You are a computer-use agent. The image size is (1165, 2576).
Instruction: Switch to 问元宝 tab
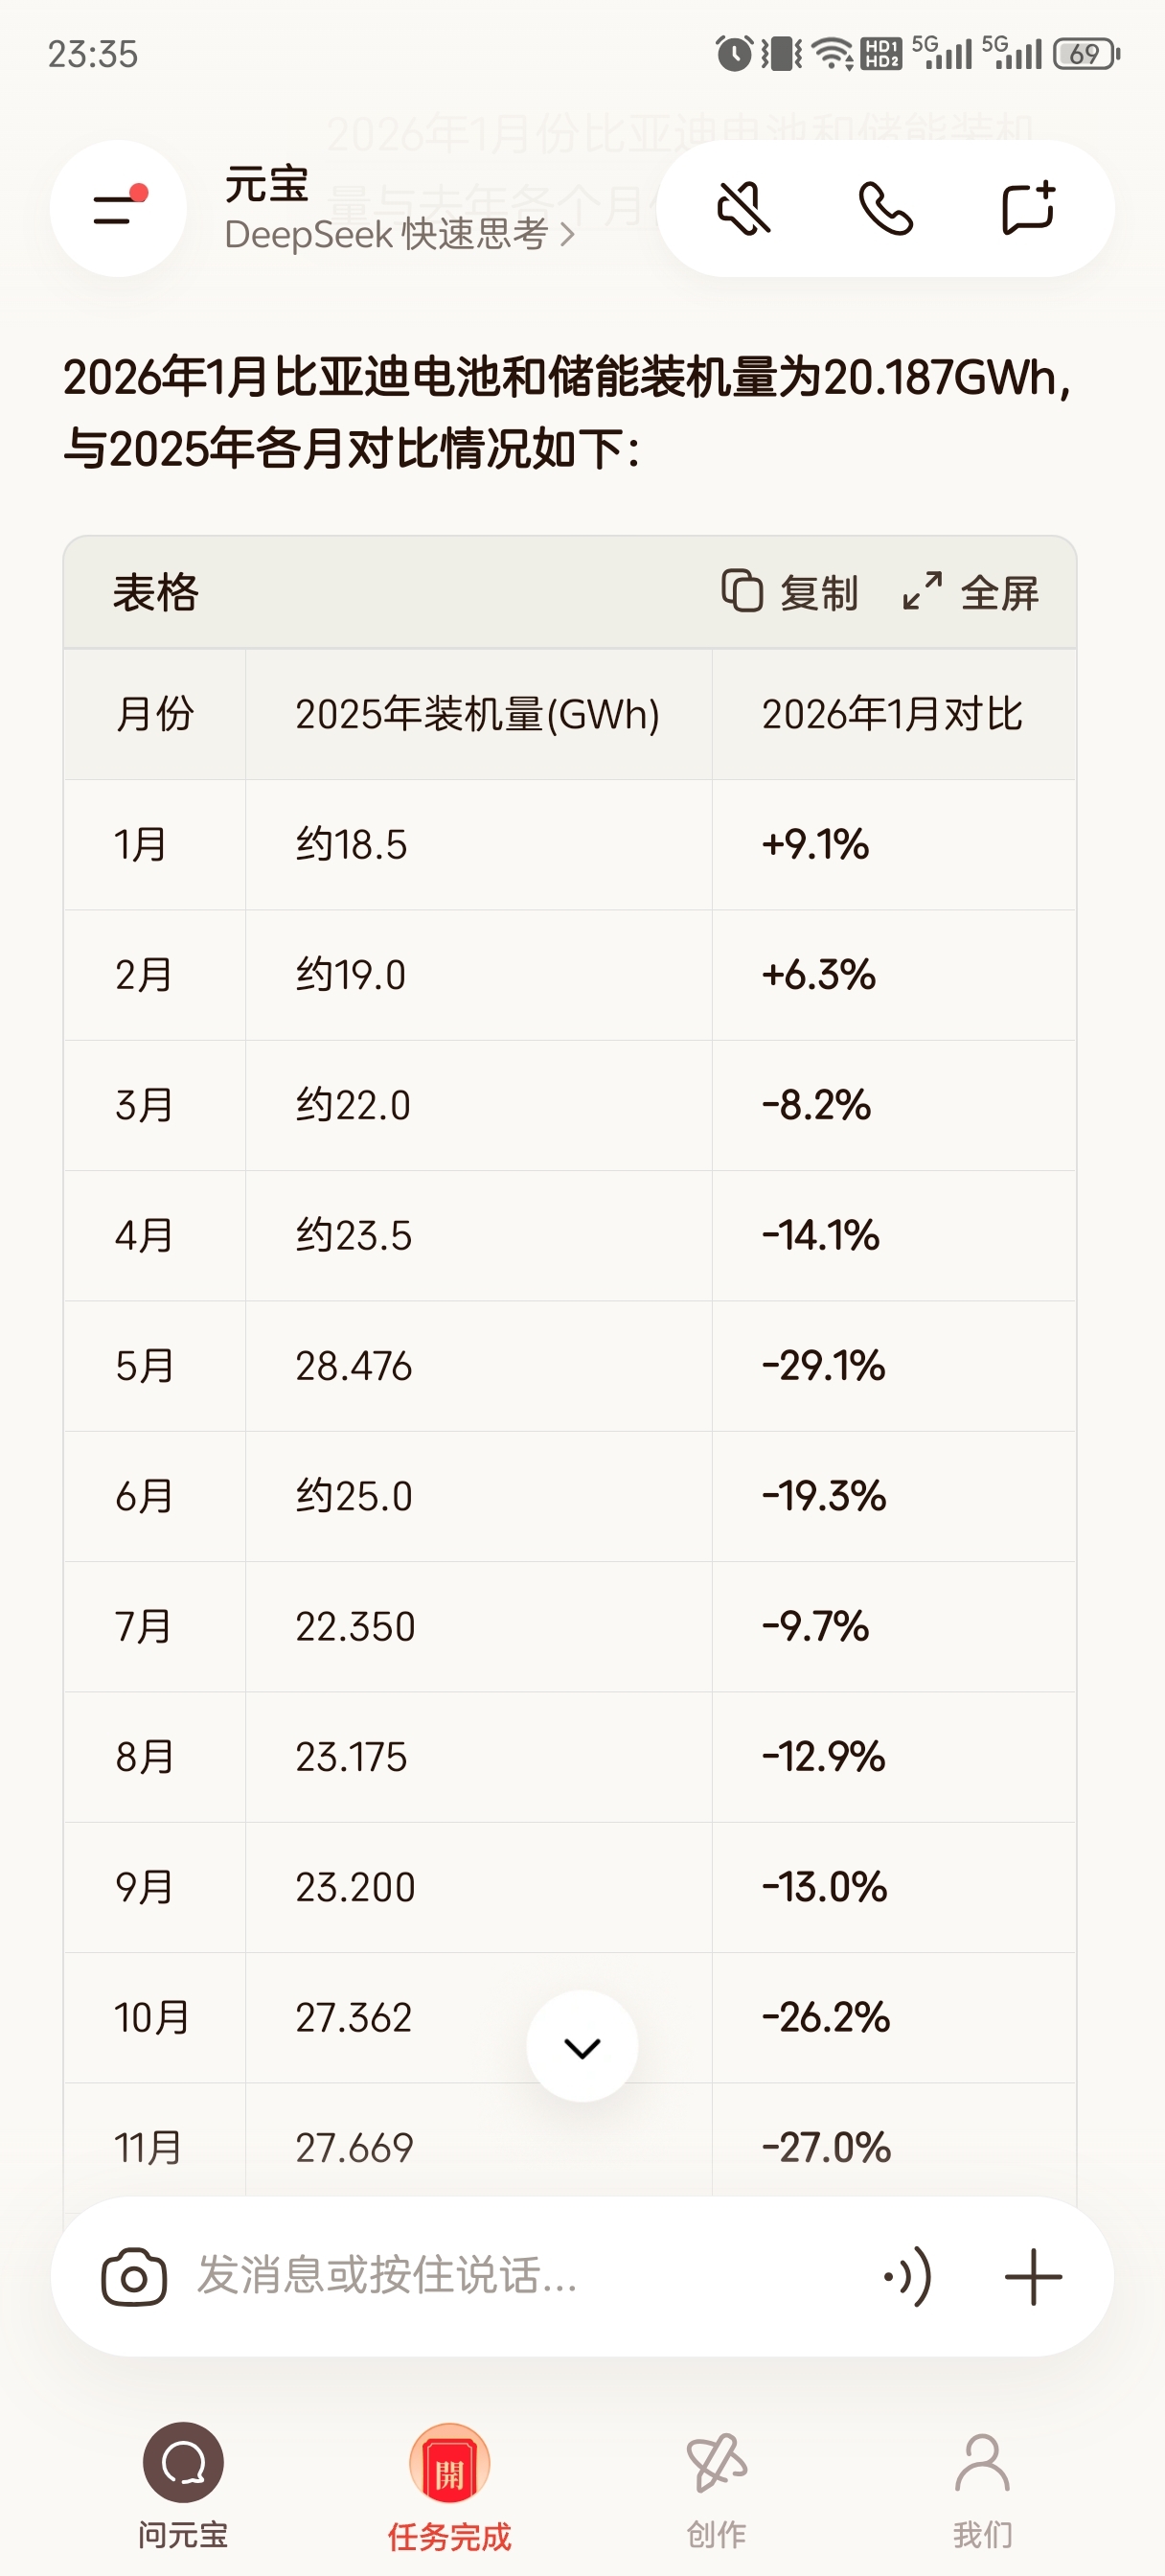183,2485
